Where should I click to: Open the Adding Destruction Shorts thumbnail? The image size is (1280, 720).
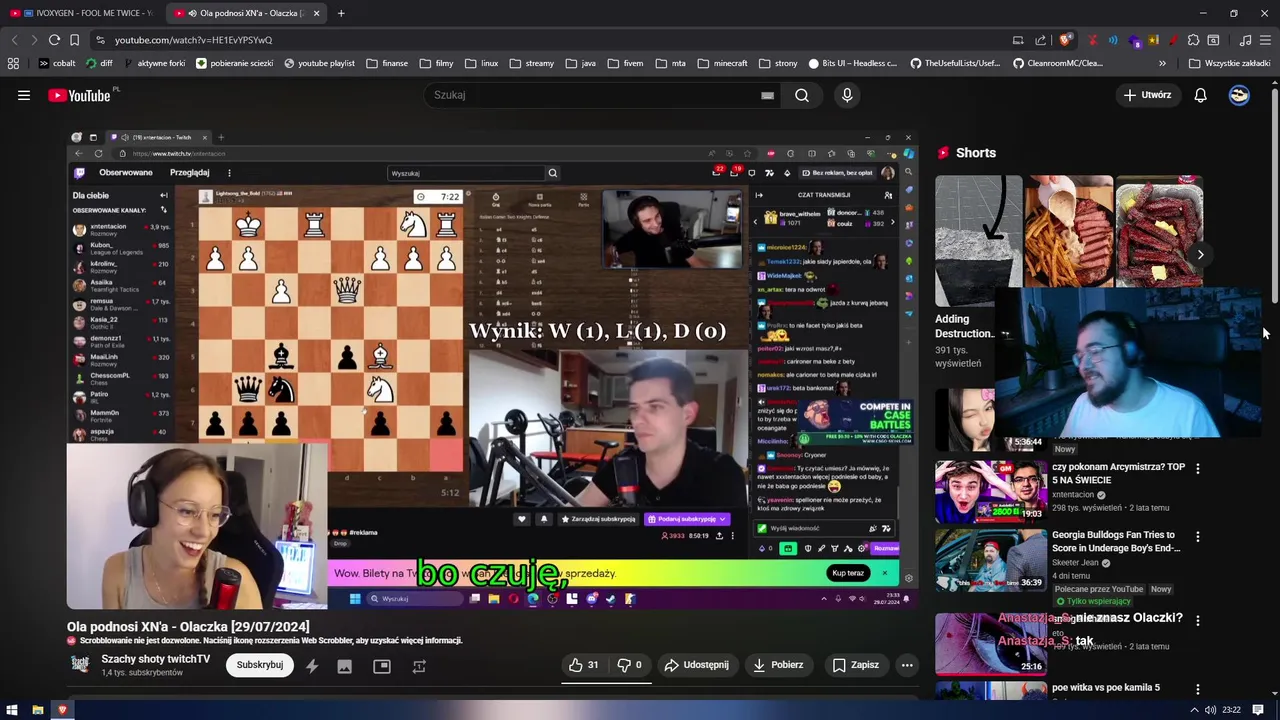(x=979, y=240)
